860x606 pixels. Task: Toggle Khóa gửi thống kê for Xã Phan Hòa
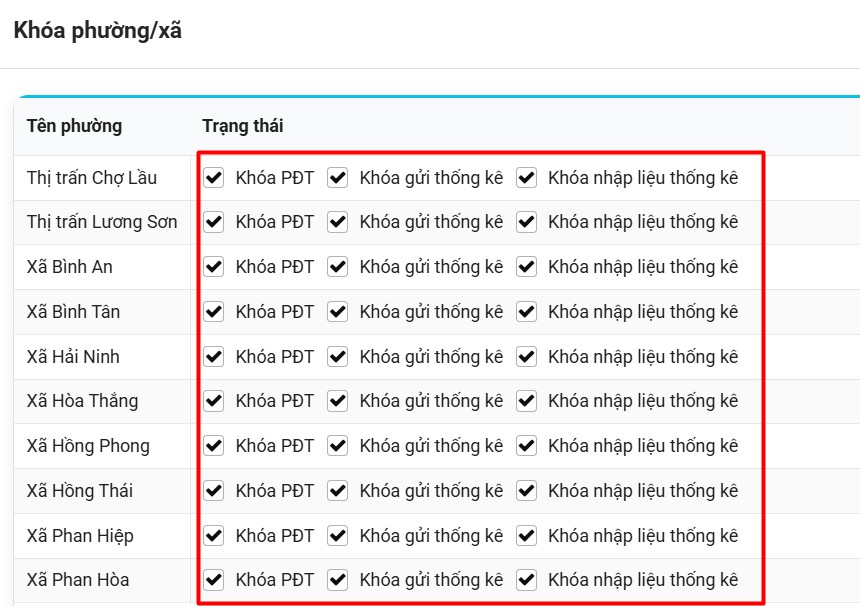pos(338,580)
